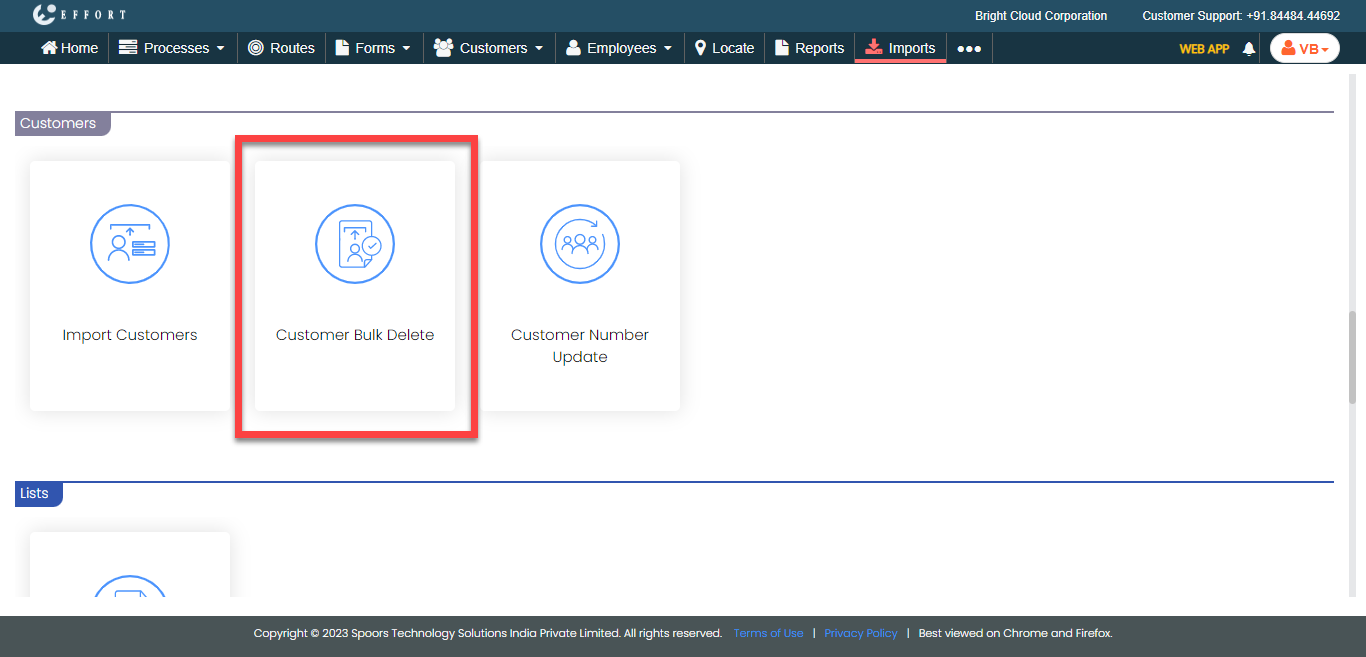Open the Customer Bulk Delete icon
The image size is (1366, 657).
355,244
